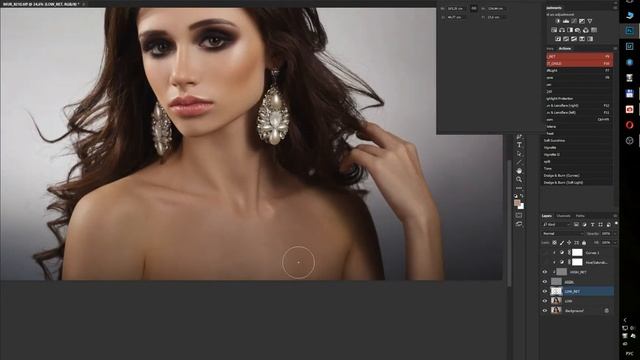Viewport: 640px width, 360px height.
Task: Add a Black & White adjustment layer
Action: point(570,30)
